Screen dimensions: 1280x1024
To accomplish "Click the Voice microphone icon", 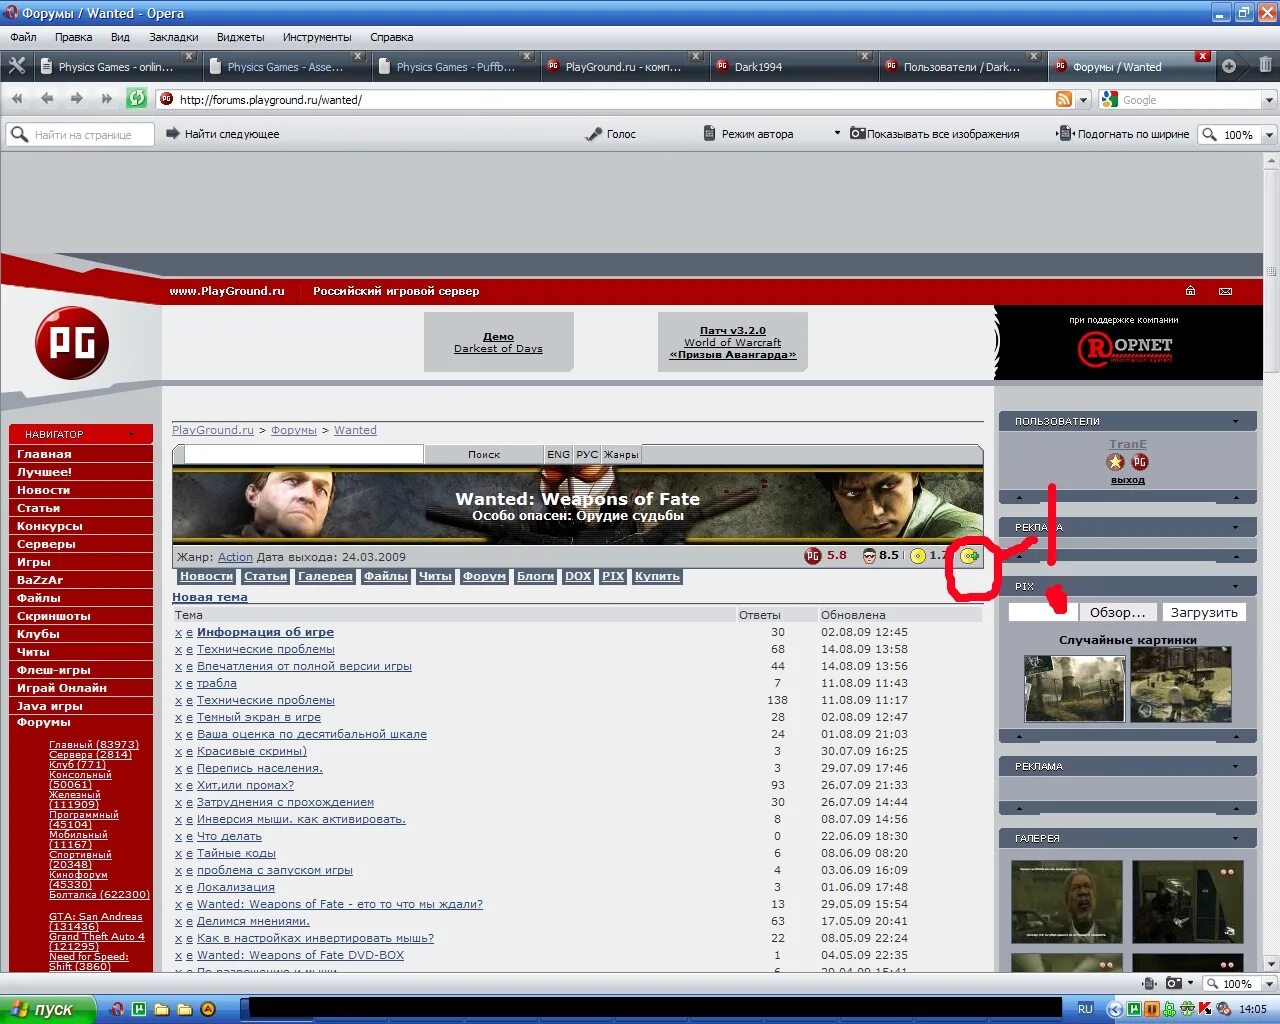I will (593, 134).
